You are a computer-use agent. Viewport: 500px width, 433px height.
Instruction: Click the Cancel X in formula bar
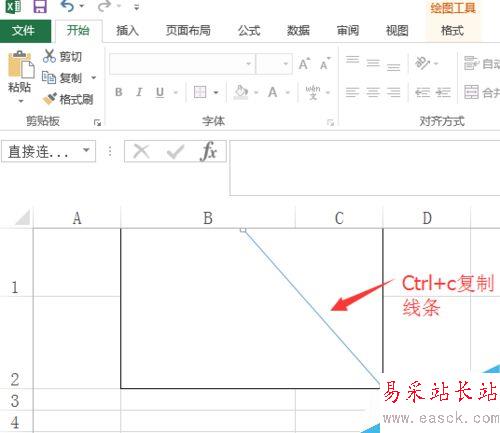pyautogui.click(x=141, y=152)
